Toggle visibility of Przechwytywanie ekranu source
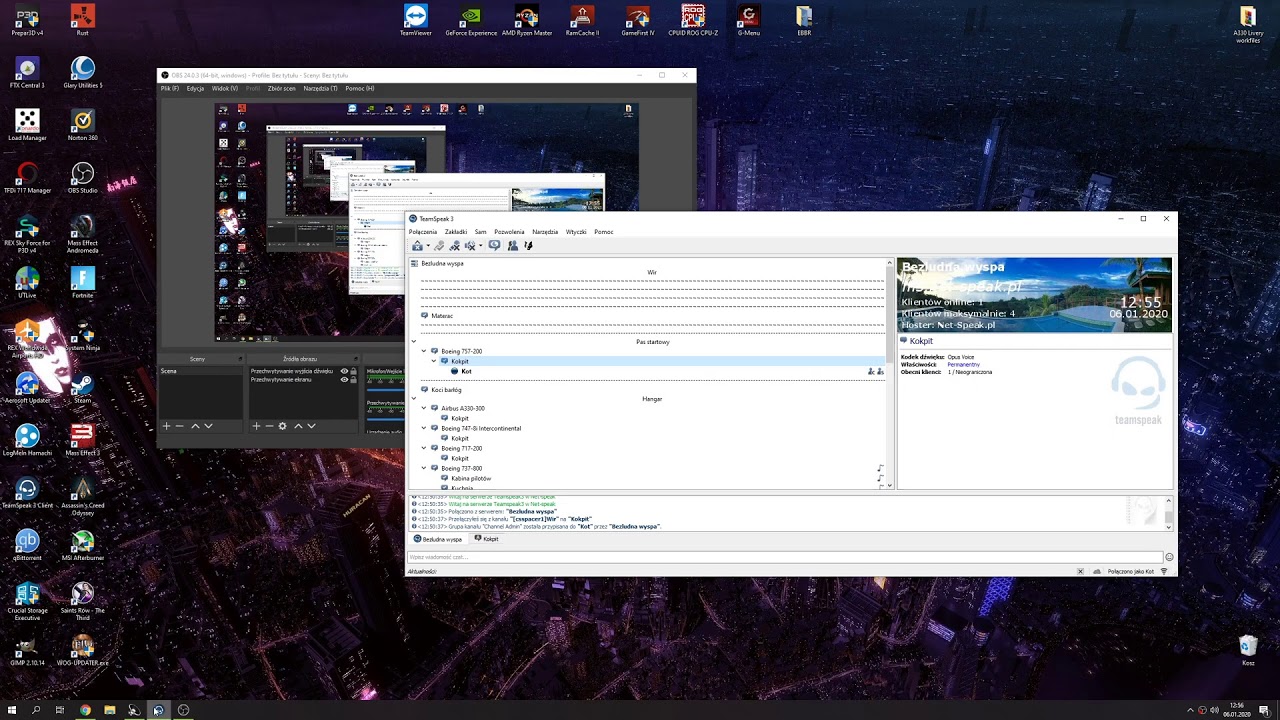The height and width of the screenshot is (720, 1280). (344, 380)
